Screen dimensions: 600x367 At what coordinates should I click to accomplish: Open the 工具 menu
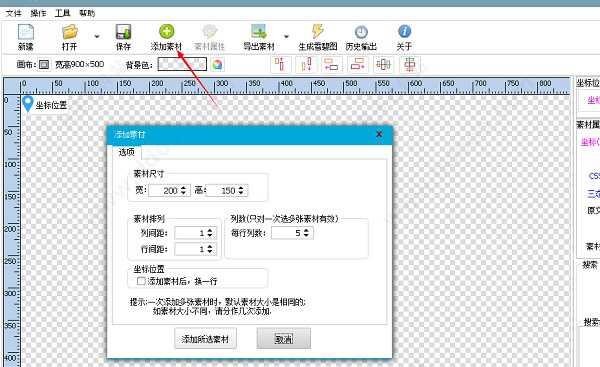point(62,13)
